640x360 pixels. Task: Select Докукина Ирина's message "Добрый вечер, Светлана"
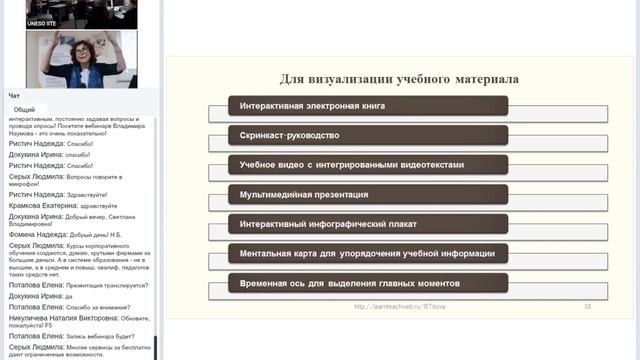[x=72, y=220]
